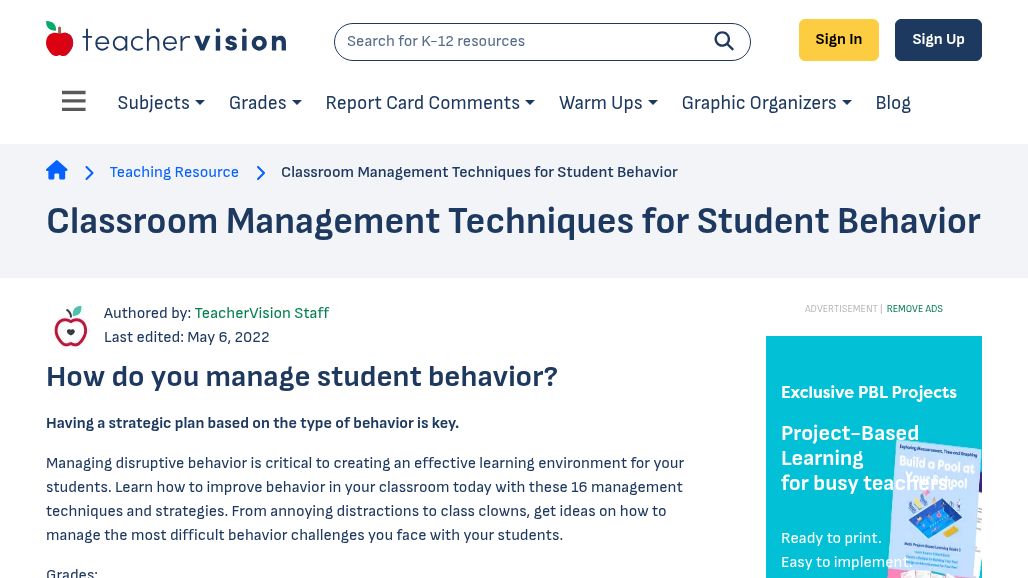1028x578 pixels.
Task: Open the Report Card Comments dropdown
Action: [430, 103]
